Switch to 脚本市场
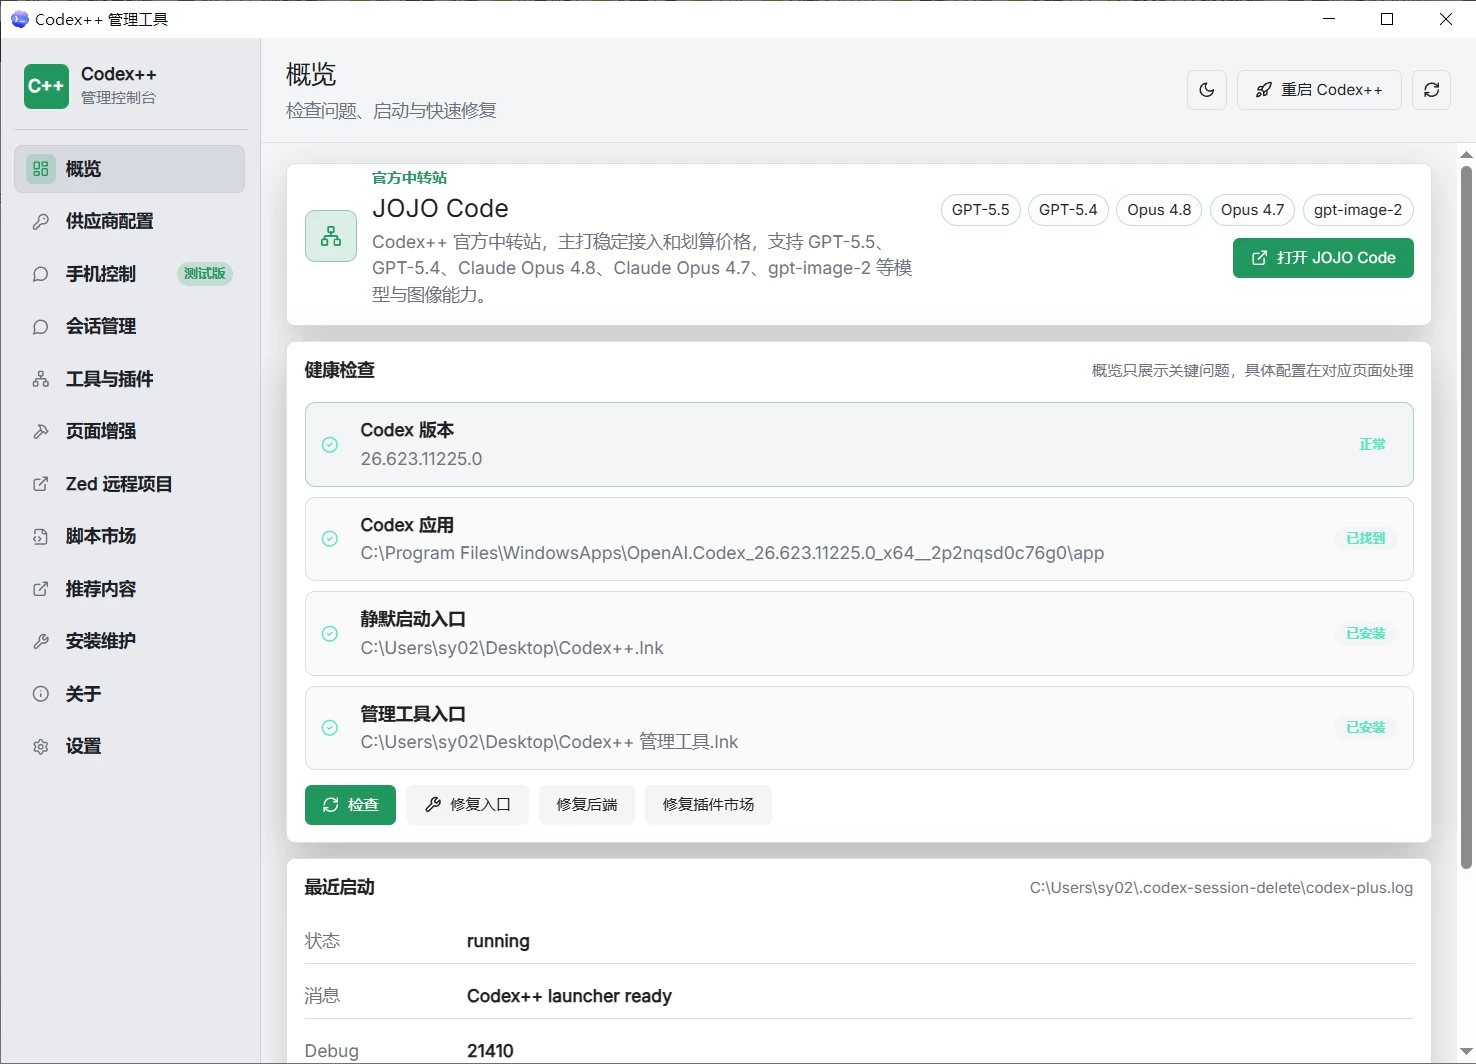 (x=129, y=536)
